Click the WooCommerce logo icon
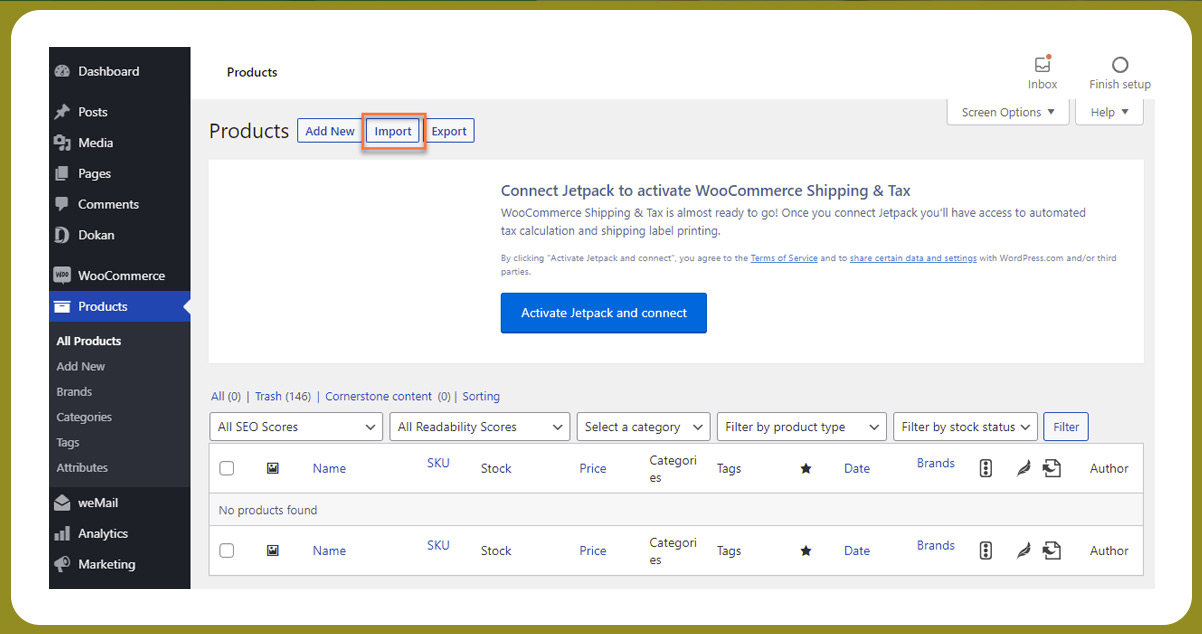 tap(62, 275)
